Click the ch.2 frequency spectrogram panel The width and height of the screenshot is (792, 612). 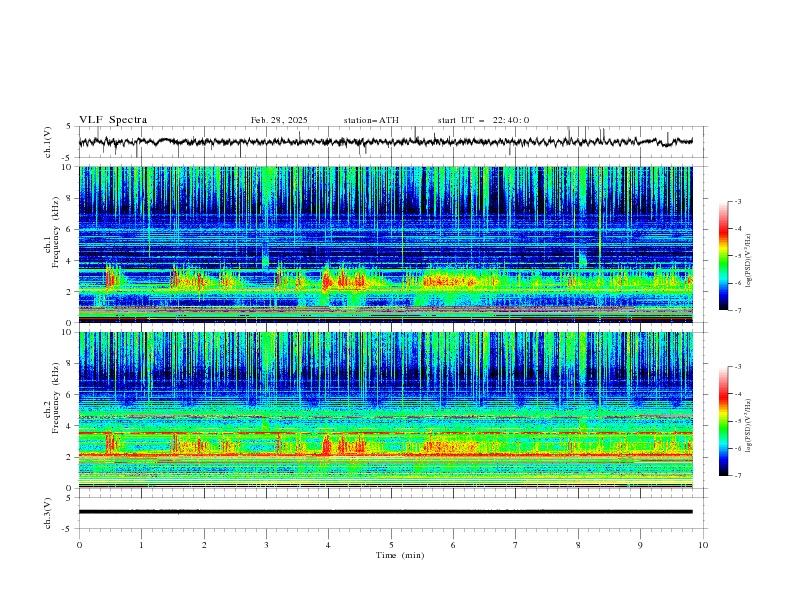tap(386, 410)
